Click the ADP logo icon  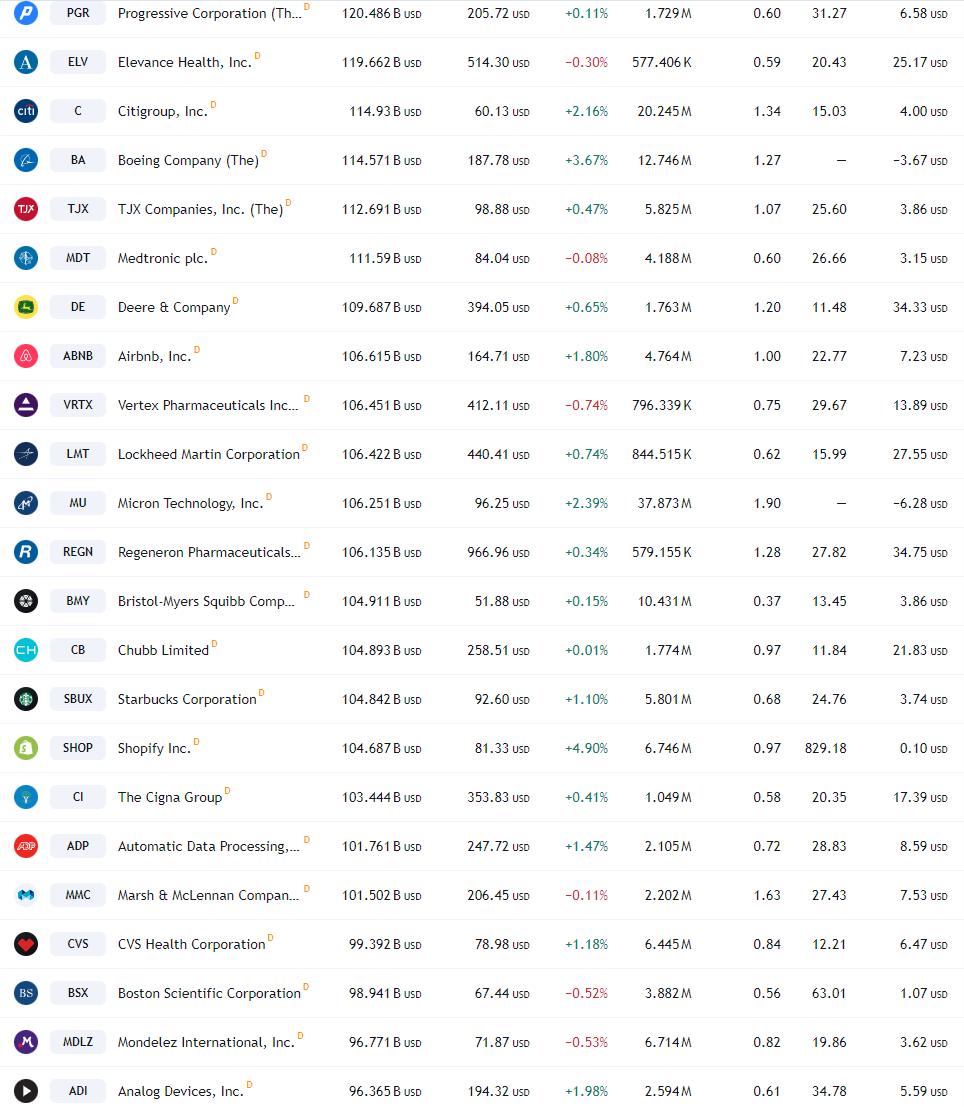pos(26,846)
